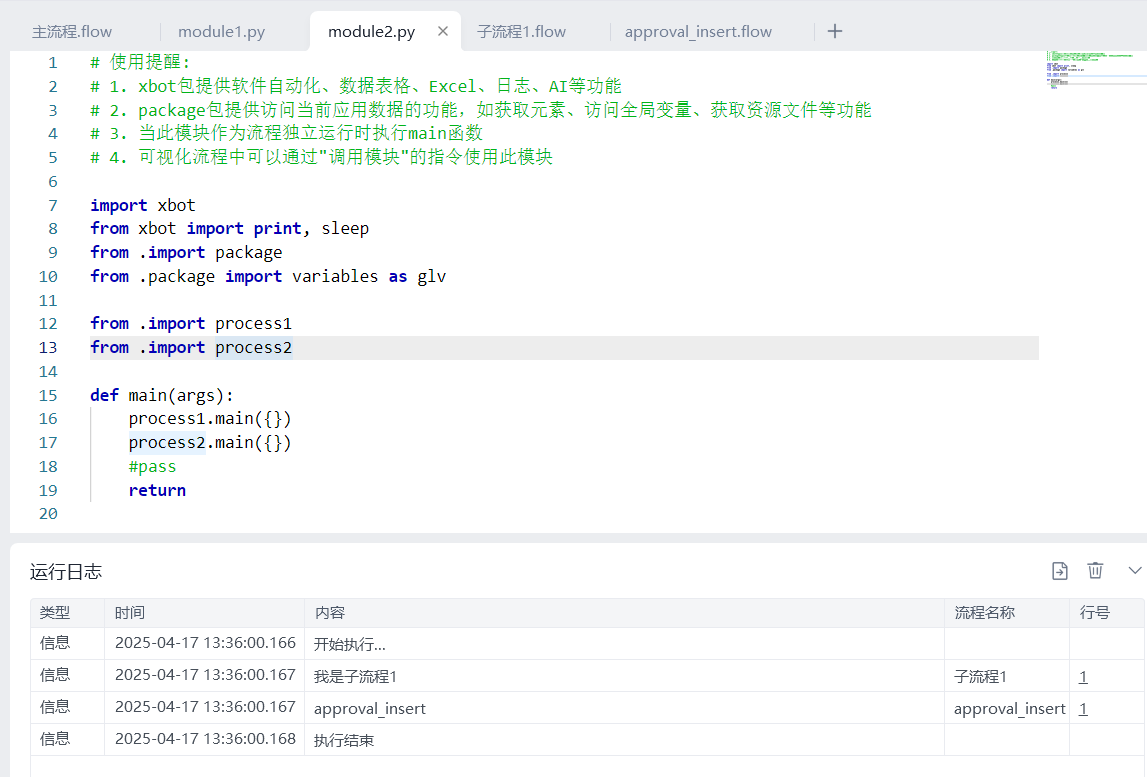Open the module1.py tab
The height and width of the screenshot is (777, 1147).
point(221,32)
